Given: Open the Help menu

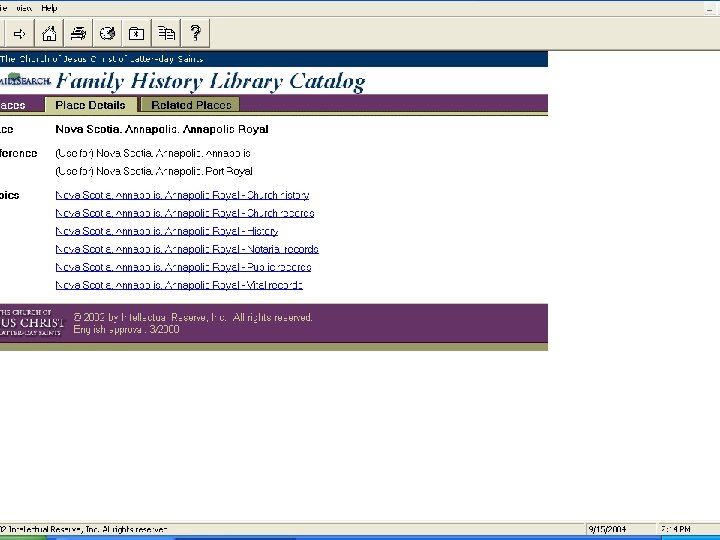Looking at the screenshot, I should click(x=49, y=8).
